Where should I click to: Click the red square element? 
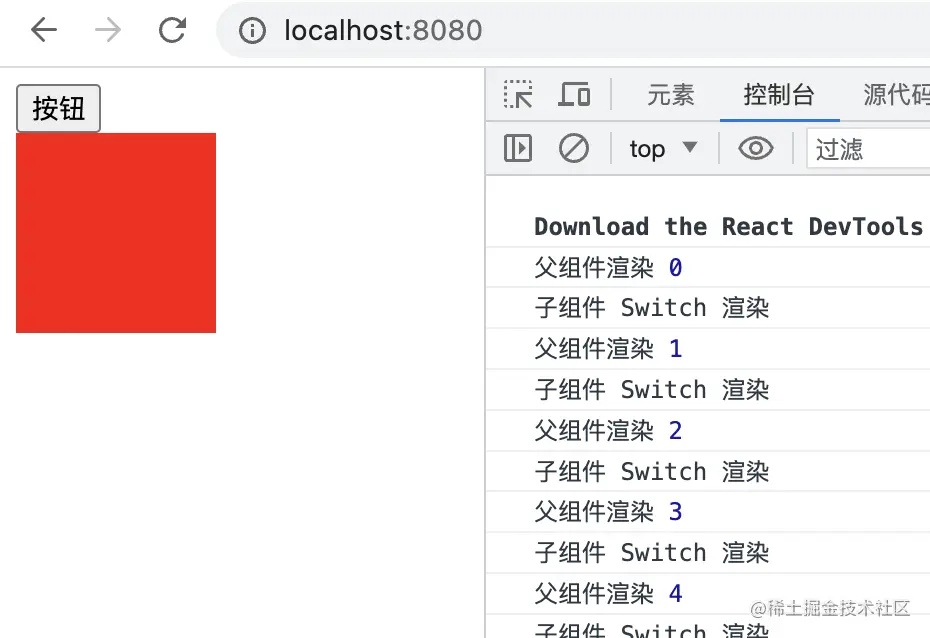pos(115,232)
